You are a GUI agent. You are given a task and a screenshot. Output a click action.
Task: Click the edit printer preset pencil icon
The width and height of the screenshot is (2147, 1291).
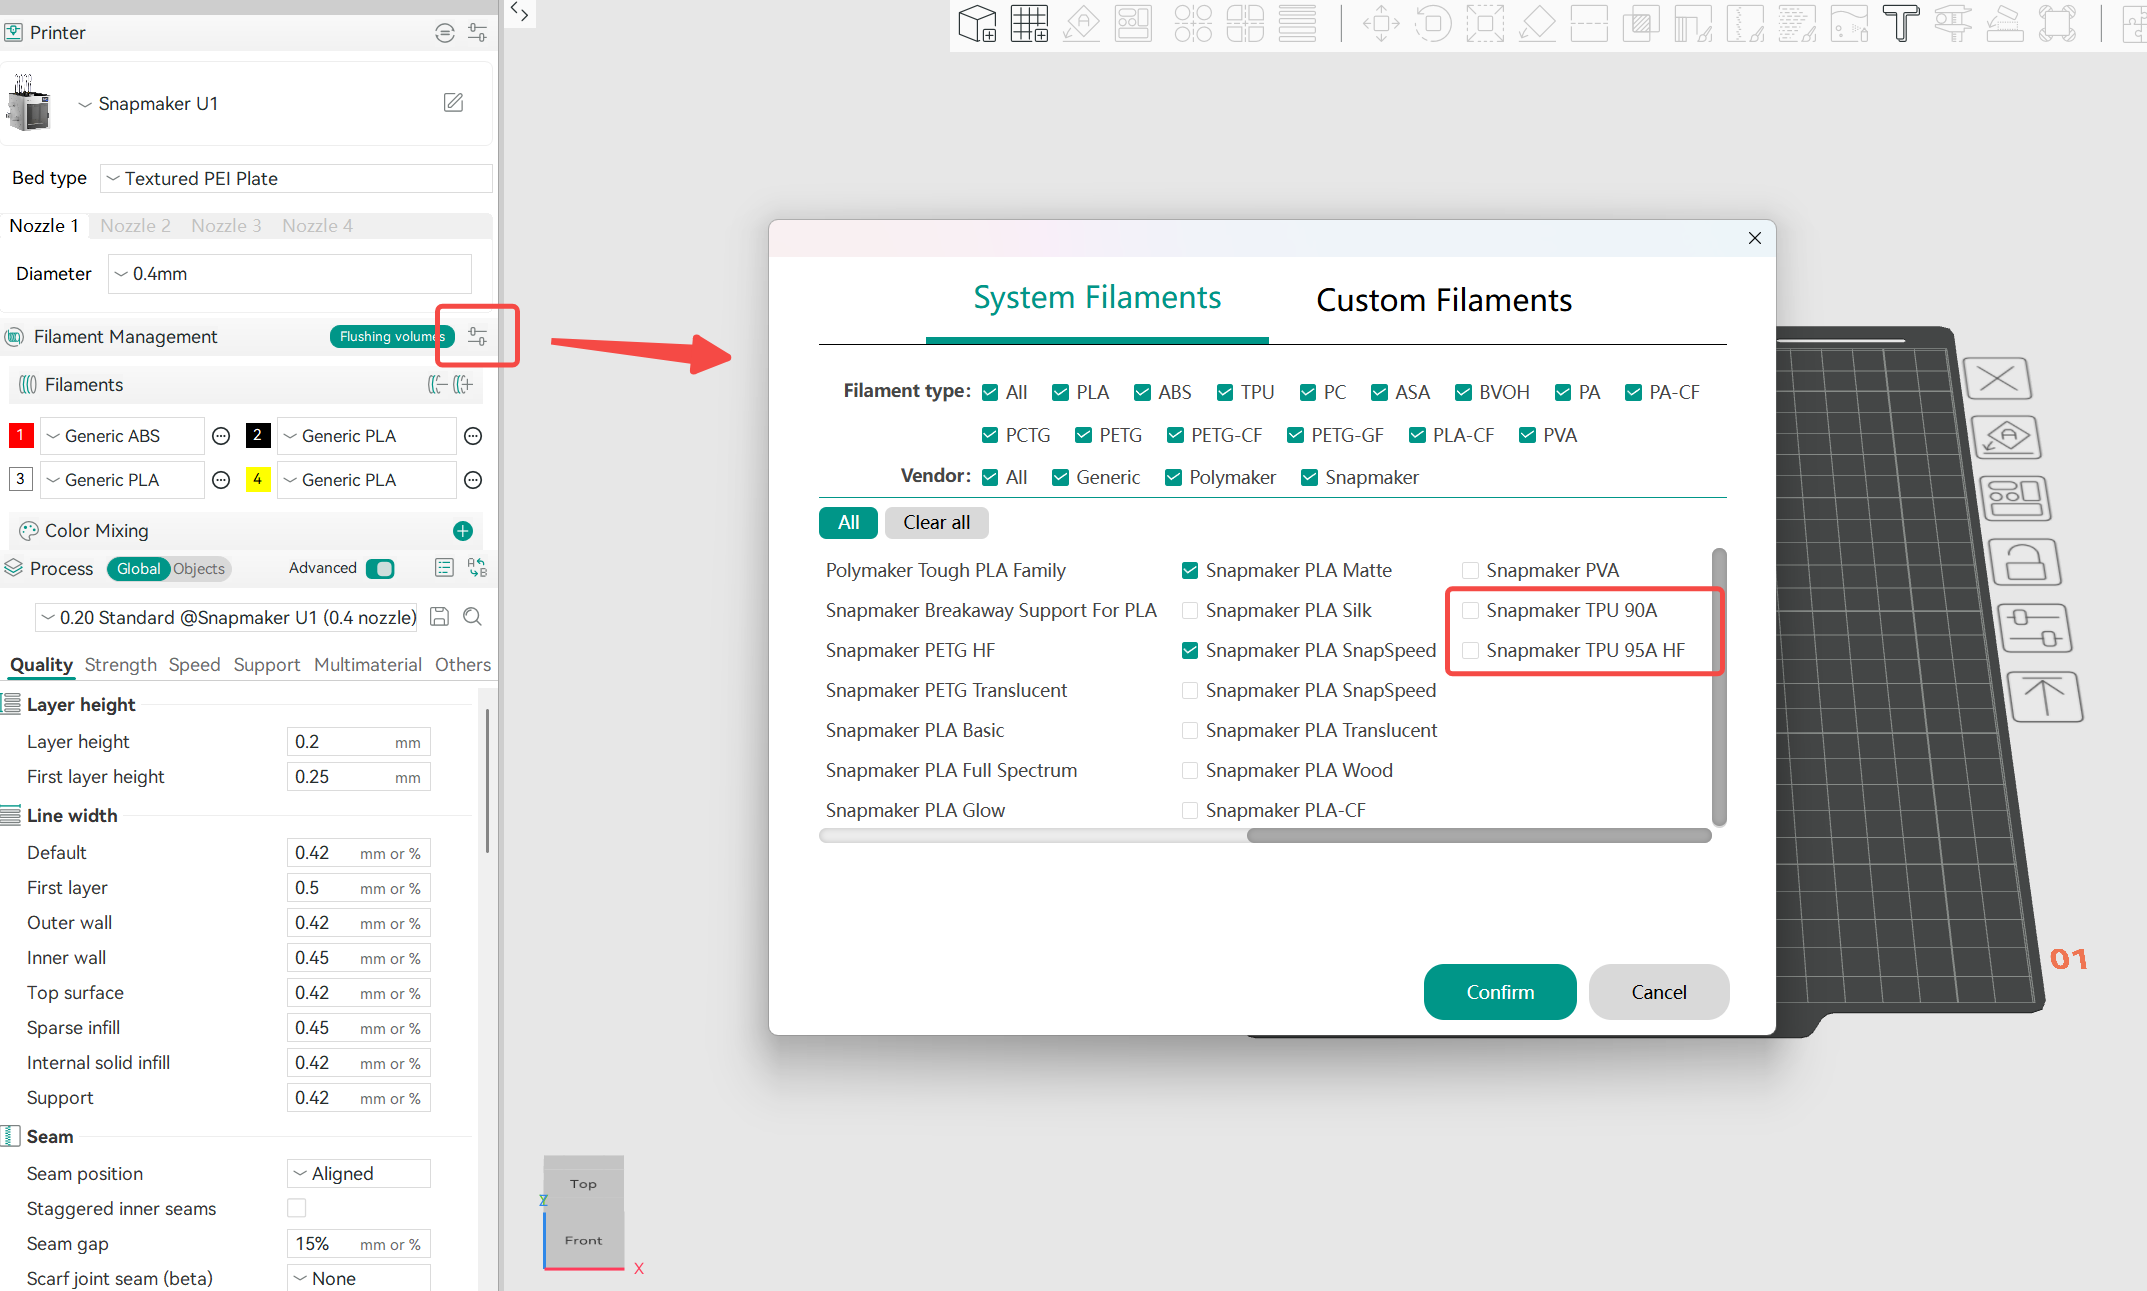[x=453, y=102]
